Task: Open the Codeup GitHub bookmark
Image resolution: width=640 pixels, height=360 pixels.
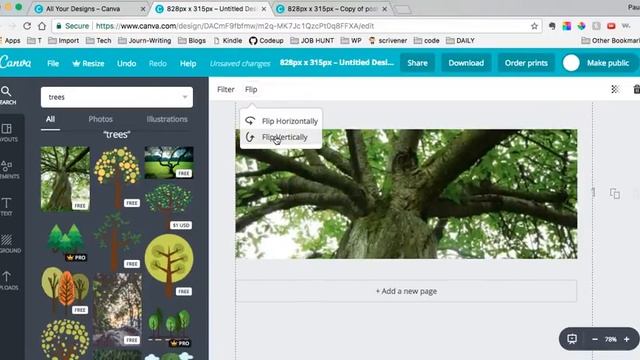Action: click(266, 40)
